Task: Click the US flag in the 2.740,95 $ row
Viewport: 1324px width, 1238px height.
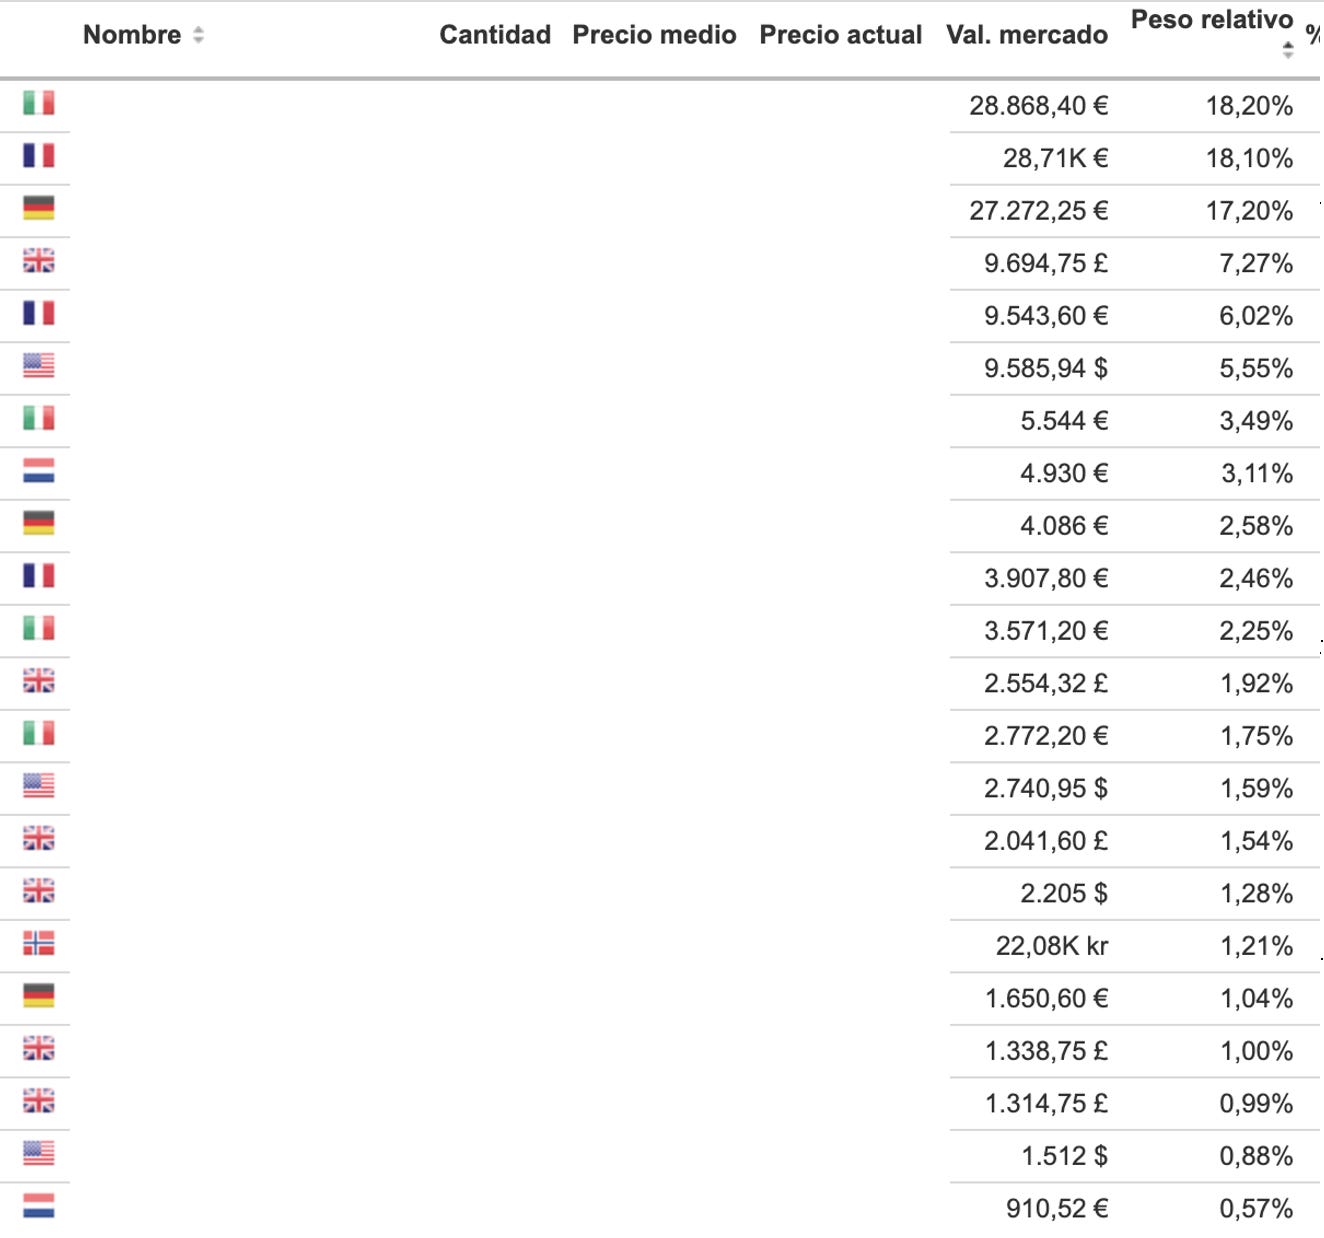Action: coord(39,785)
